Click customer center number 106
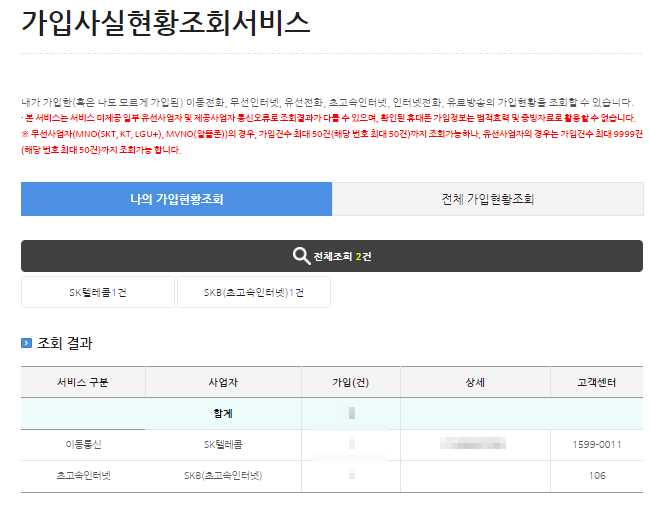This screenshot has height=511, width=650. click(x=597, y=476)
